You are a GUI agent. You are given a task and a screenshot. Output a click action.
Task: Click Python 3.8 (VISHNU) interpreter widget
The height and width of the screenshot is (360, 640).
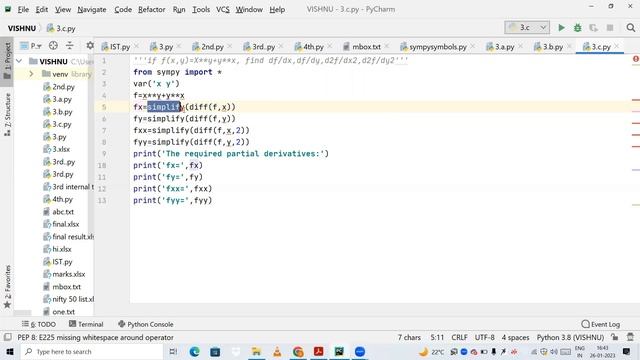click(570, 338)
